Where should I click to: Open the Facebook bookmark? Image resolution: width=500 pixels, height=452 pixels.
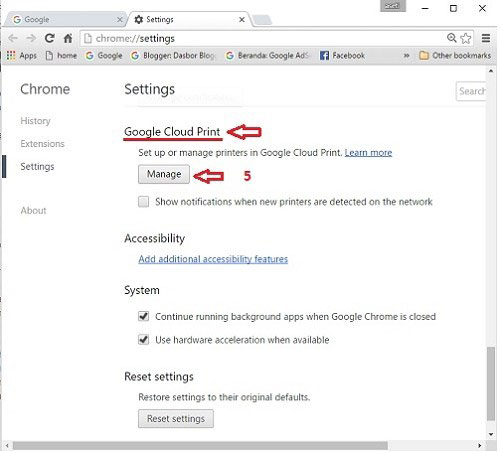coord(342,55)
